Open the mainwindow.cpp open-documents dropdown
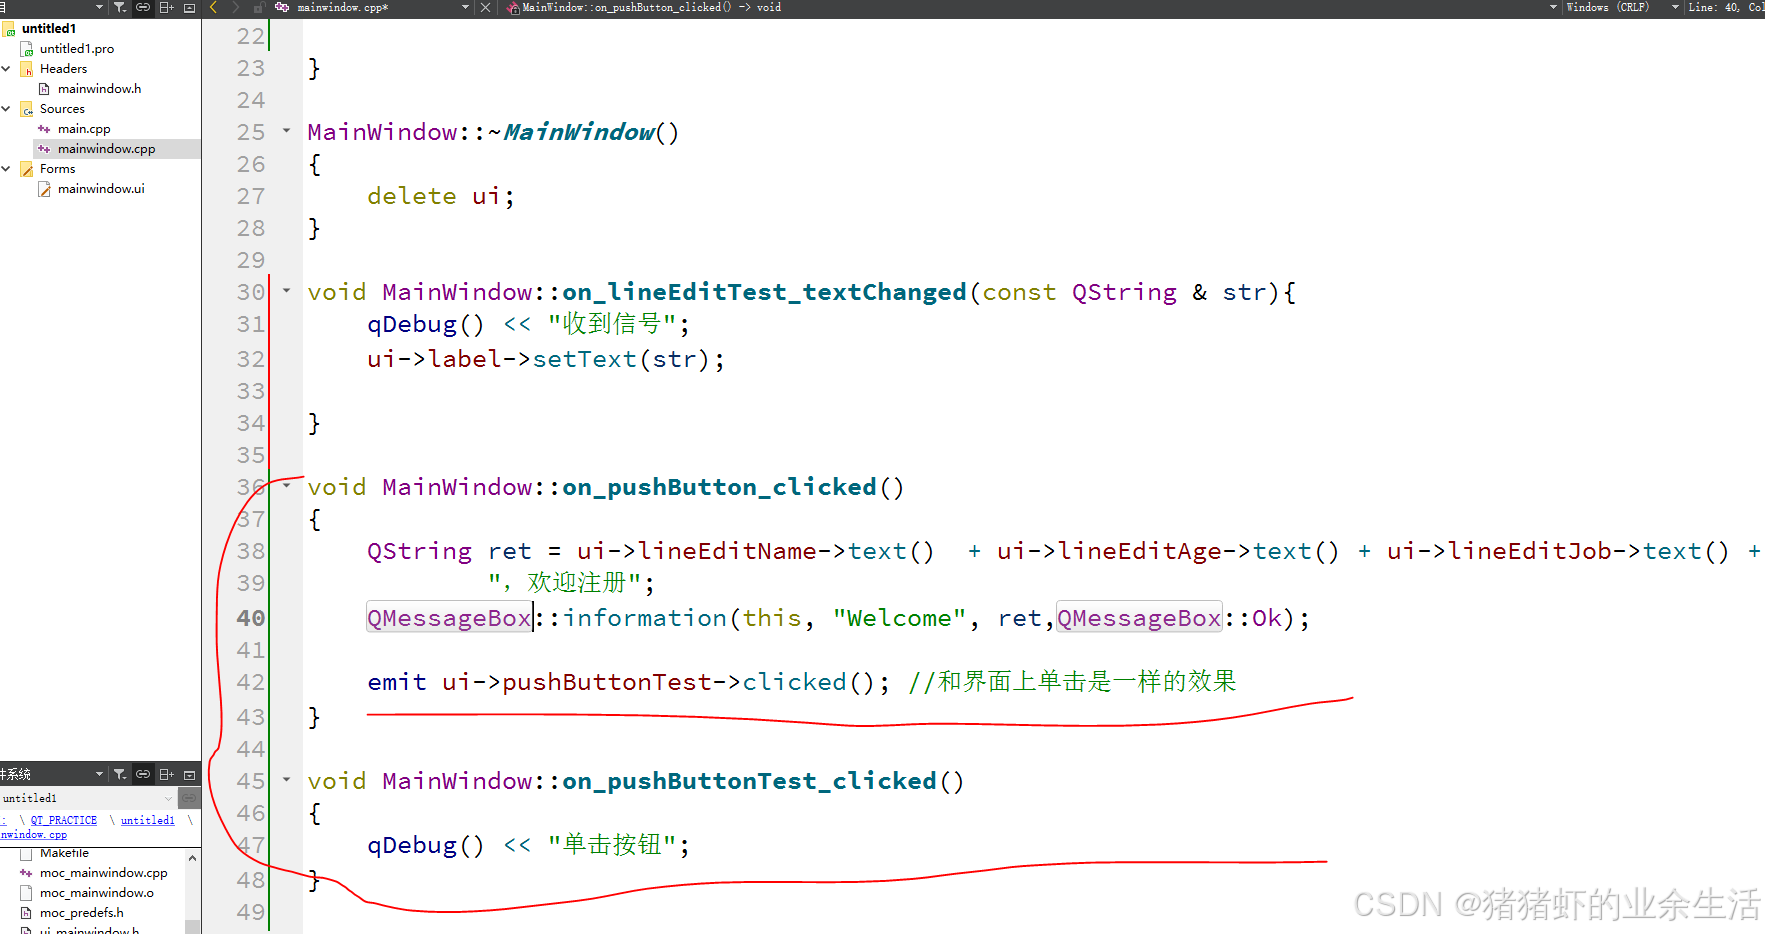 click(465, 7)
